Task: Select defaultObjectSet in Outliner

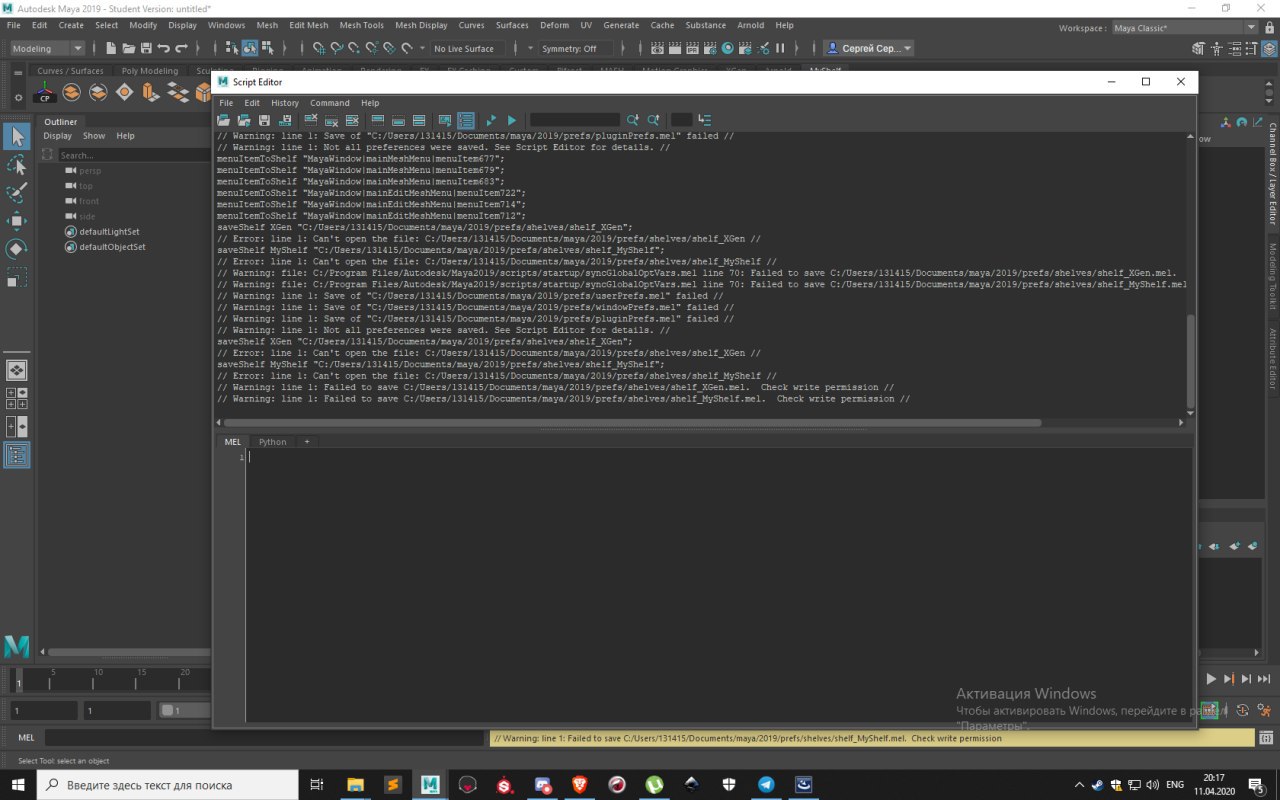Action: tap(112, 247)
